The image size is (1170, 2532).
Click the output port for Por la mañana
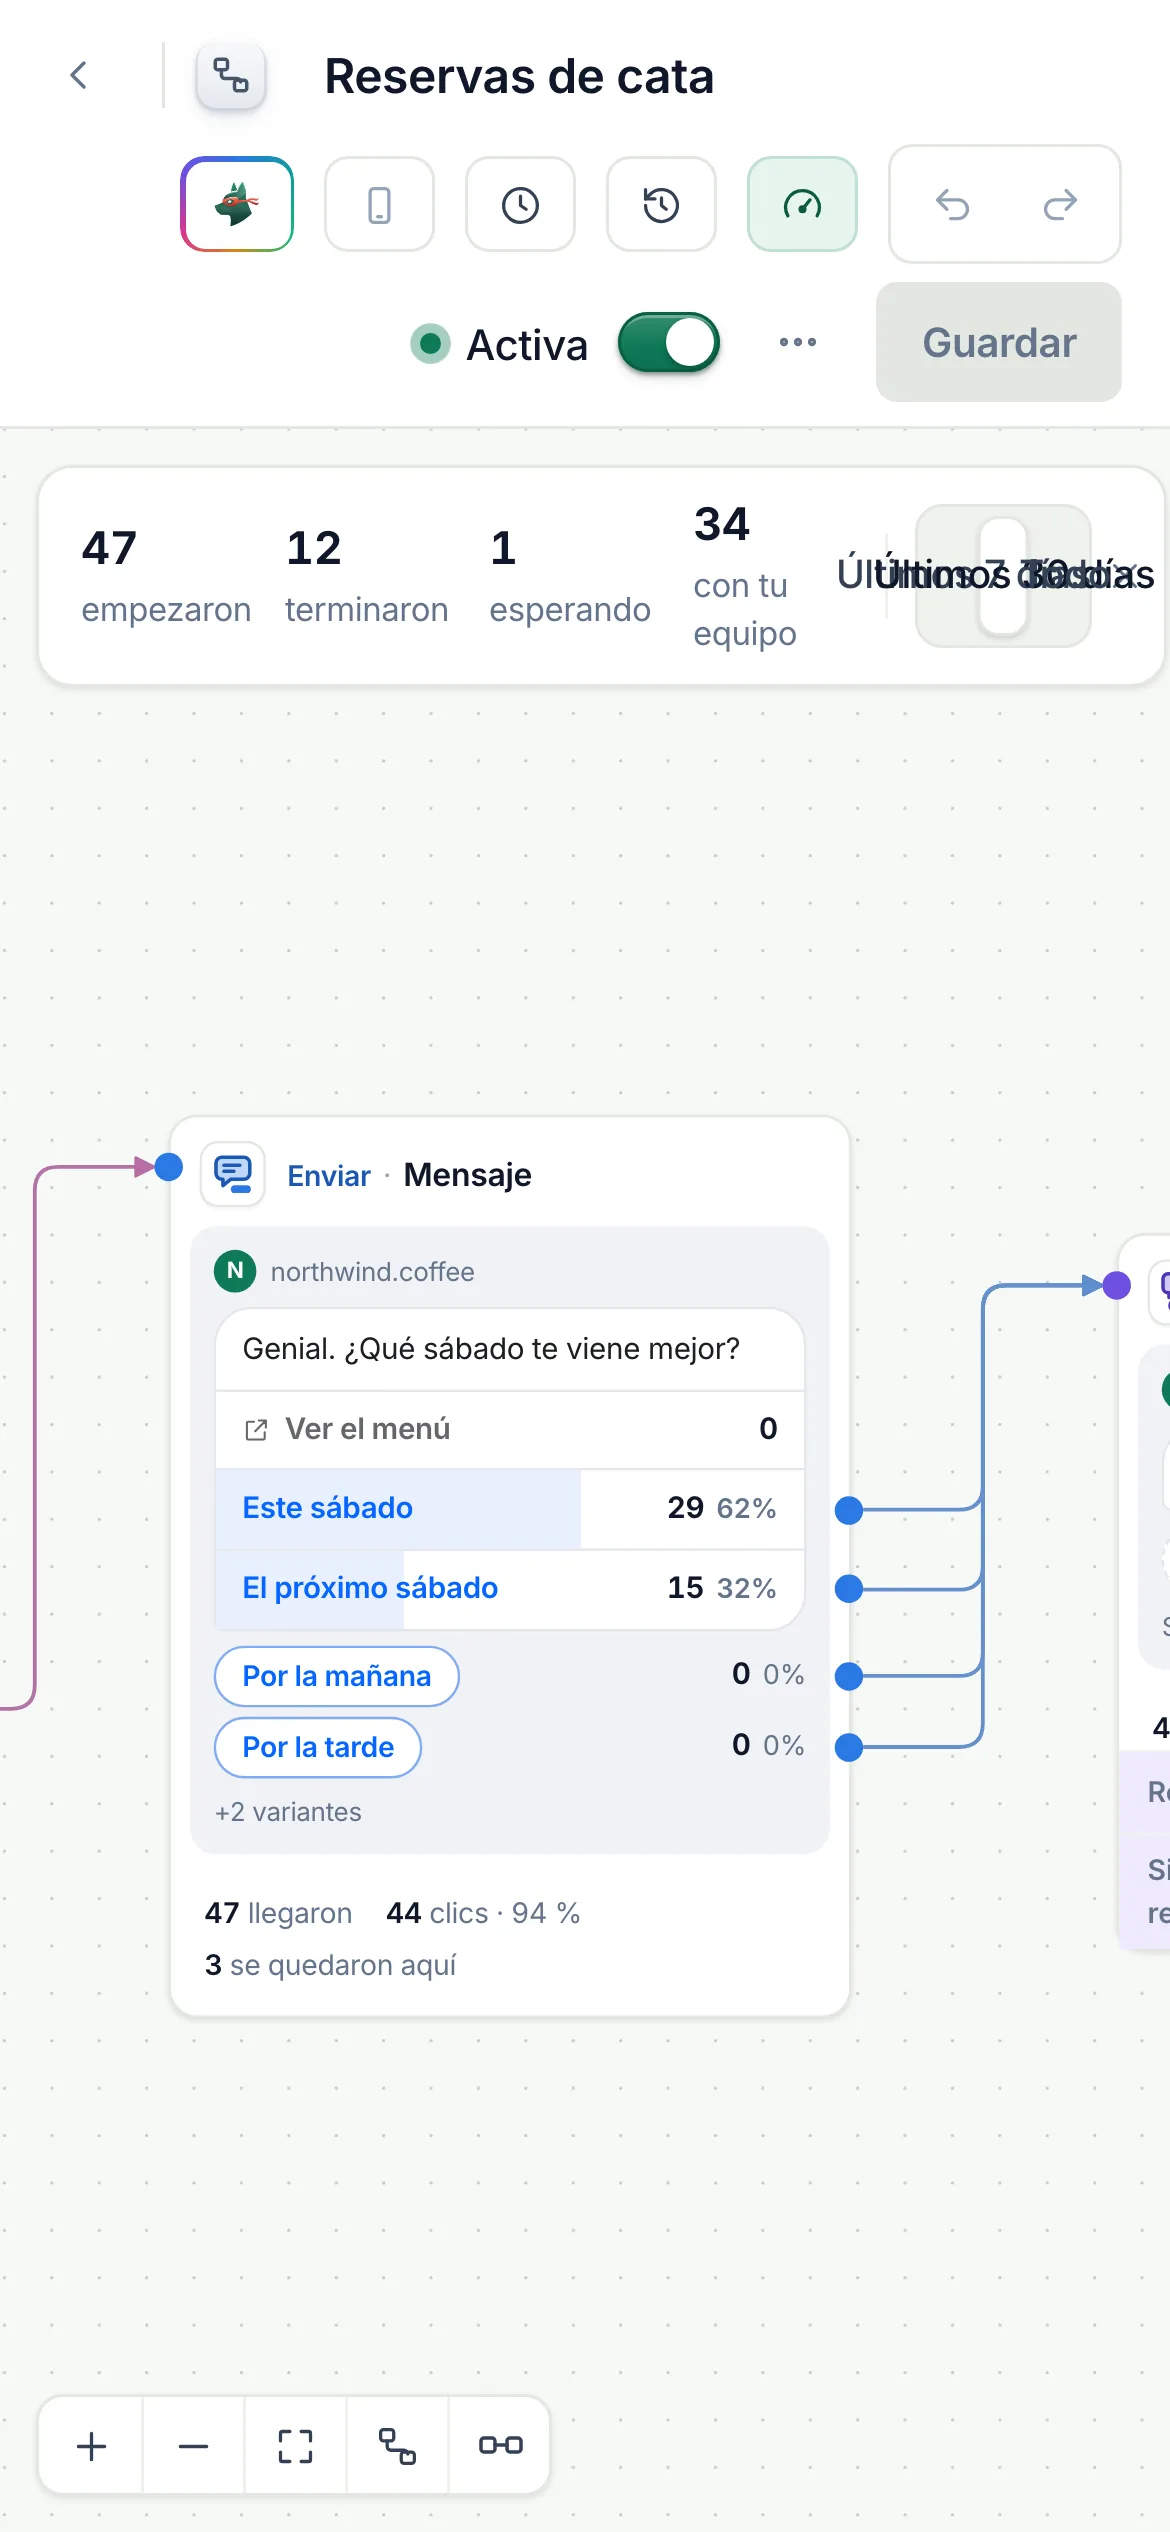pyautogui.click(x=849, y=1676)
